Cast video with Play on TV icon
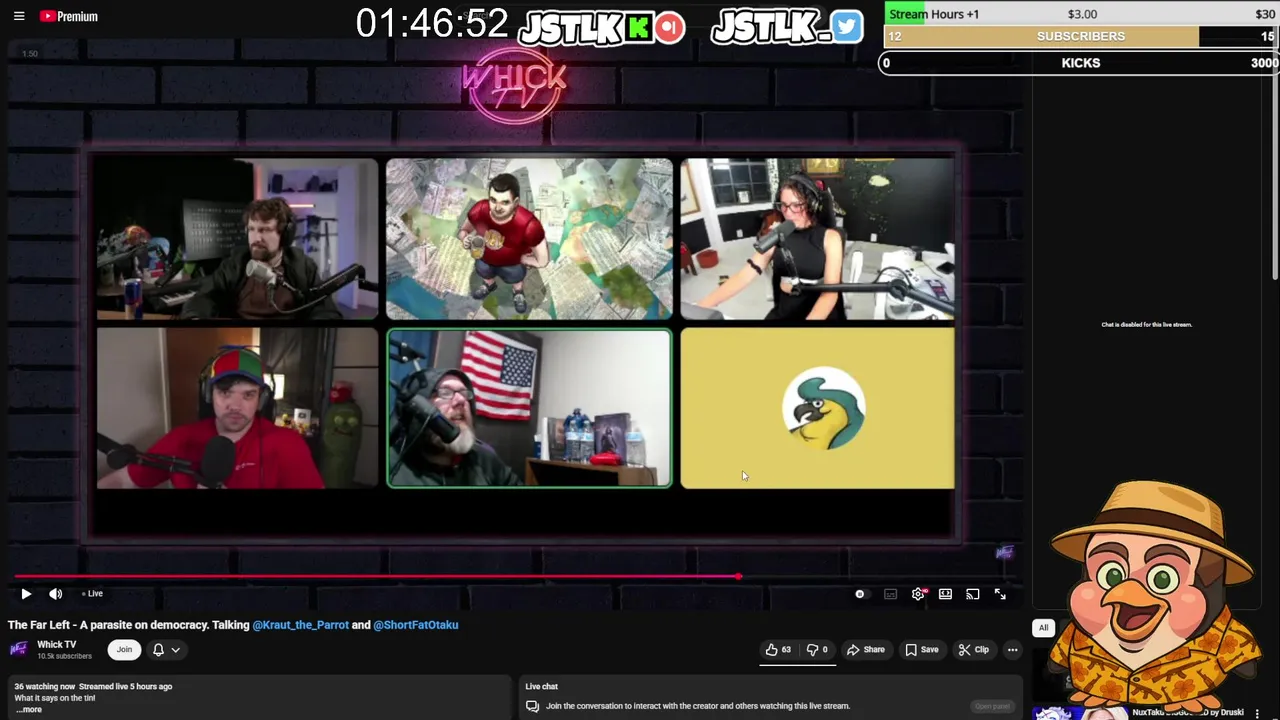The width and height of the screenshot is (1280, 720). coord(972,594)
